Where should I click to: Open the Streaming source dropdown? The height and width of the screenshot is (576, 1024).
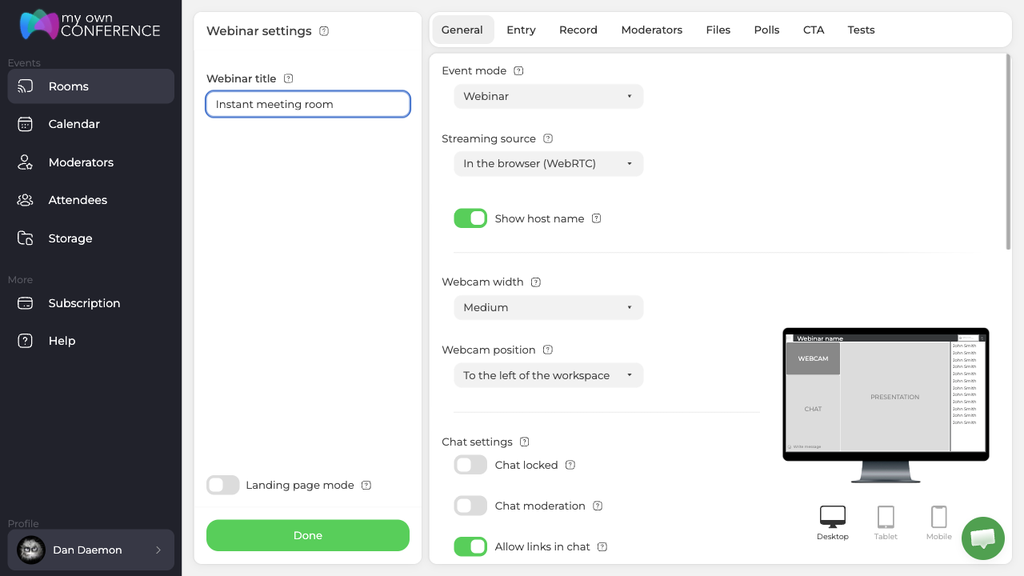(x=549, y=163)
